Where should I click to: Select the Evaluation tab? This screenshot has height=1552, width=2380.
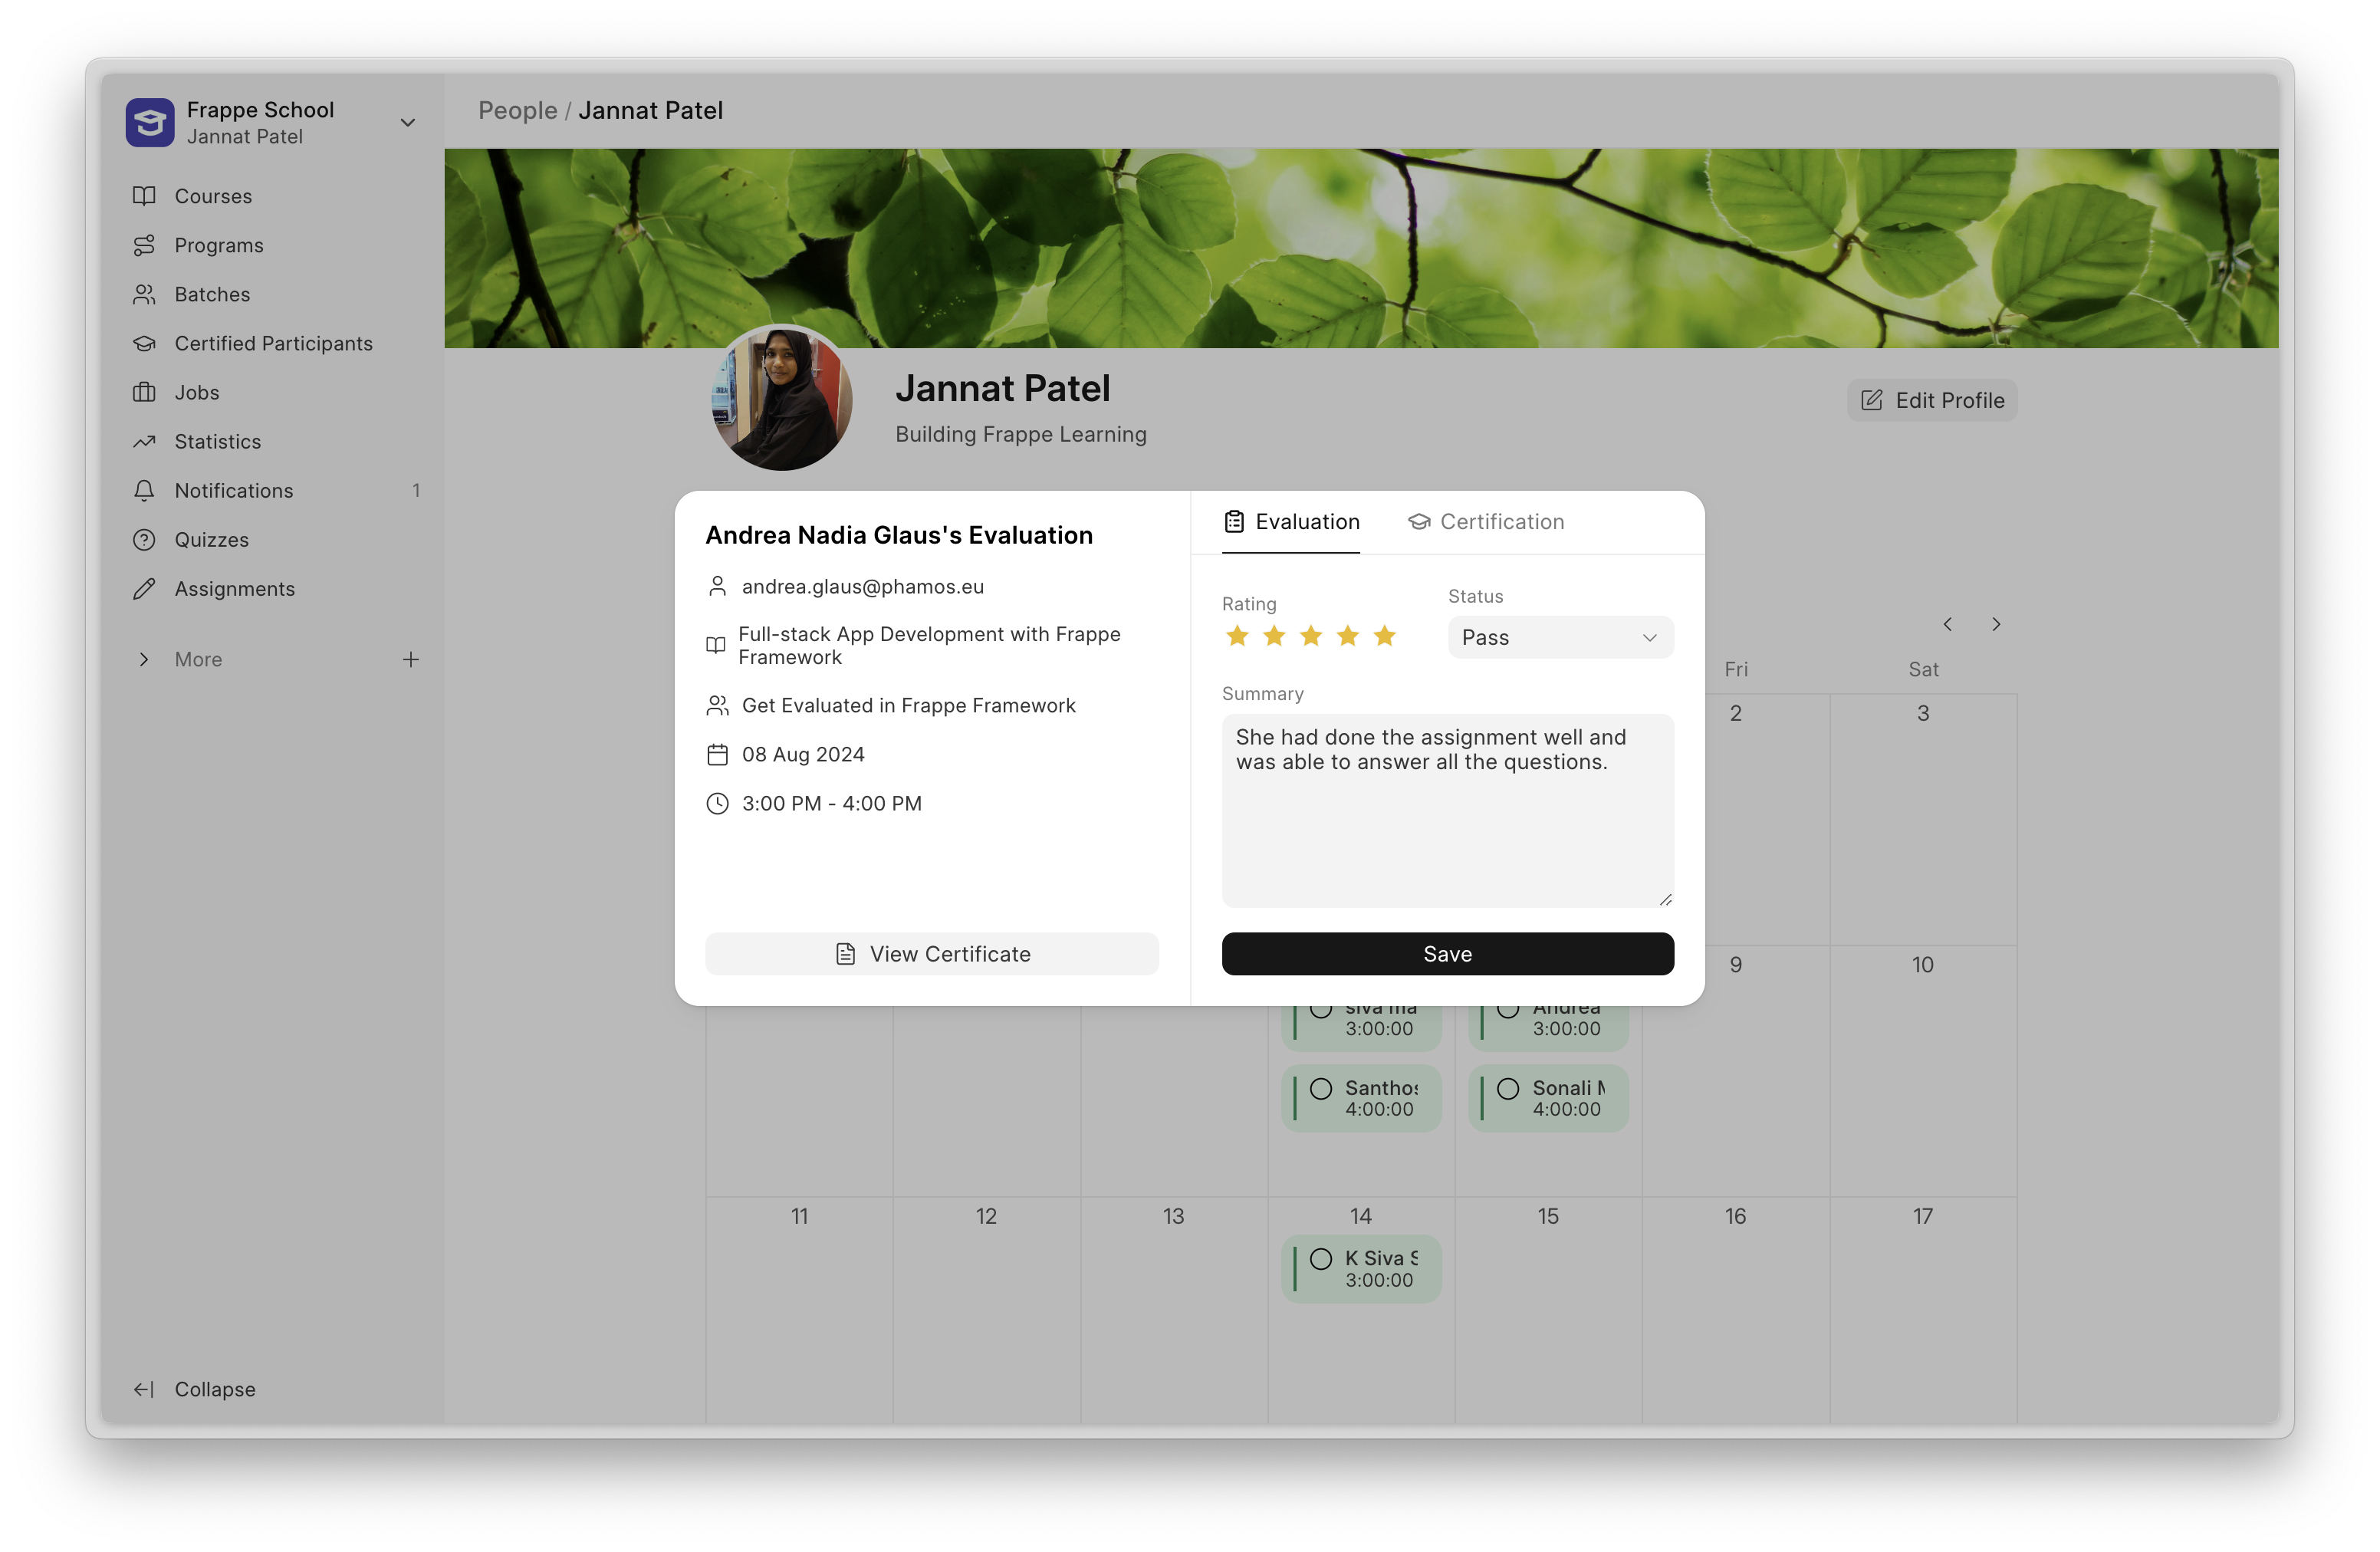[x=1291, y=521]
